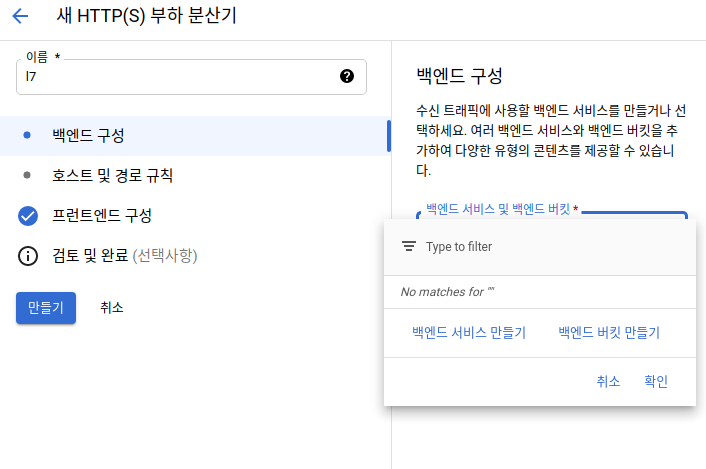Click the 백엔드 구성 heading on the right
This screenshot has height=469, width=706.
coord(459,76)
